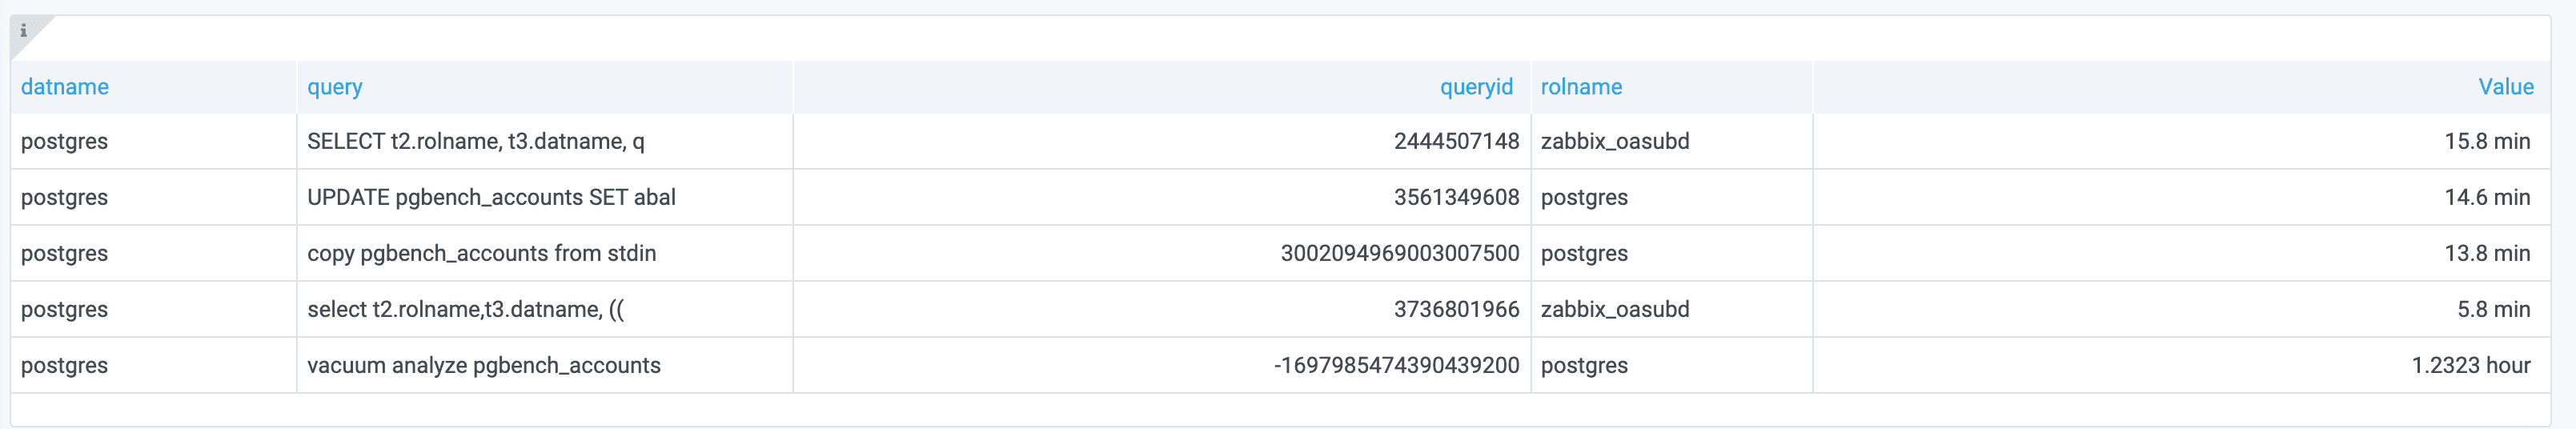Screen dimensions: 2576x429
Task: Click the copy pgbench_accounts from stdin cell
Action: [481, 253]
